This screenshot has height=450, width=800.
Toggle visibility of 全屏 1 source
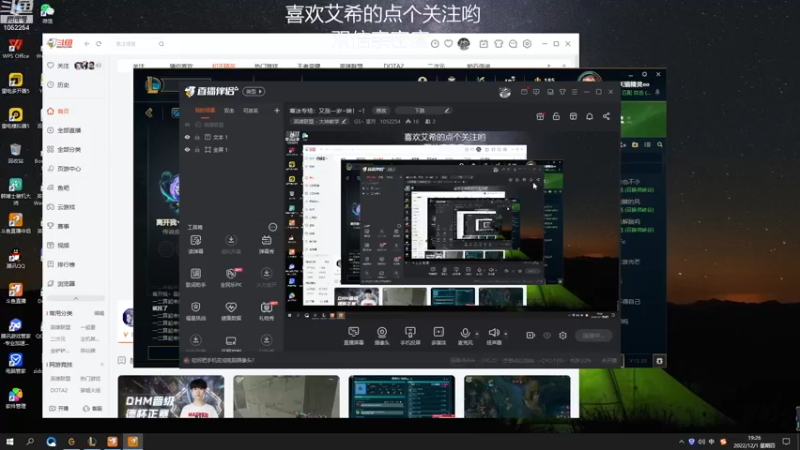click(187, 149)
